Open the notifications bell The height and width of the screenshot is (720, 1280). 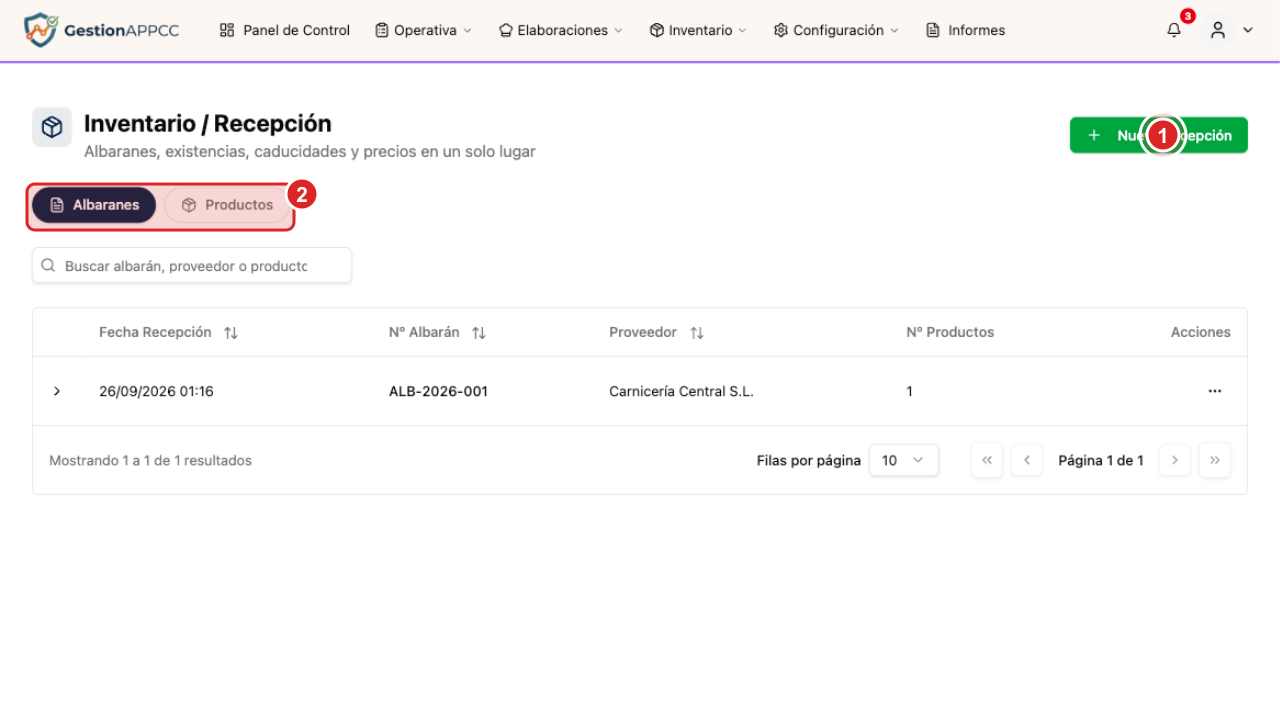coord(1174,30)
